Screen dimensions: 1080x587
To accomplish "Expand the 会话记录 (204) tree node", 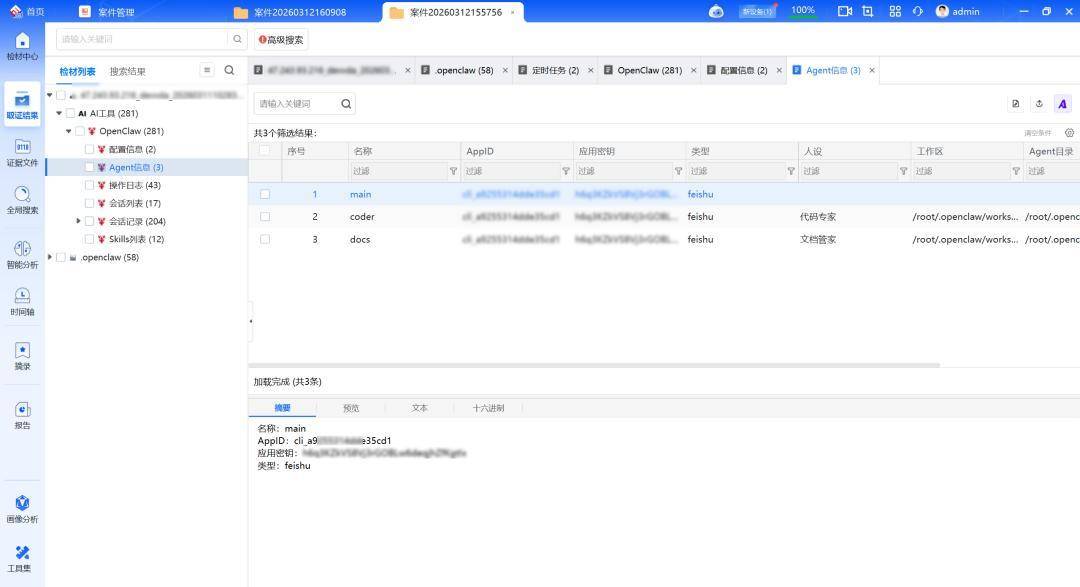I will click(x=79, y=222).
